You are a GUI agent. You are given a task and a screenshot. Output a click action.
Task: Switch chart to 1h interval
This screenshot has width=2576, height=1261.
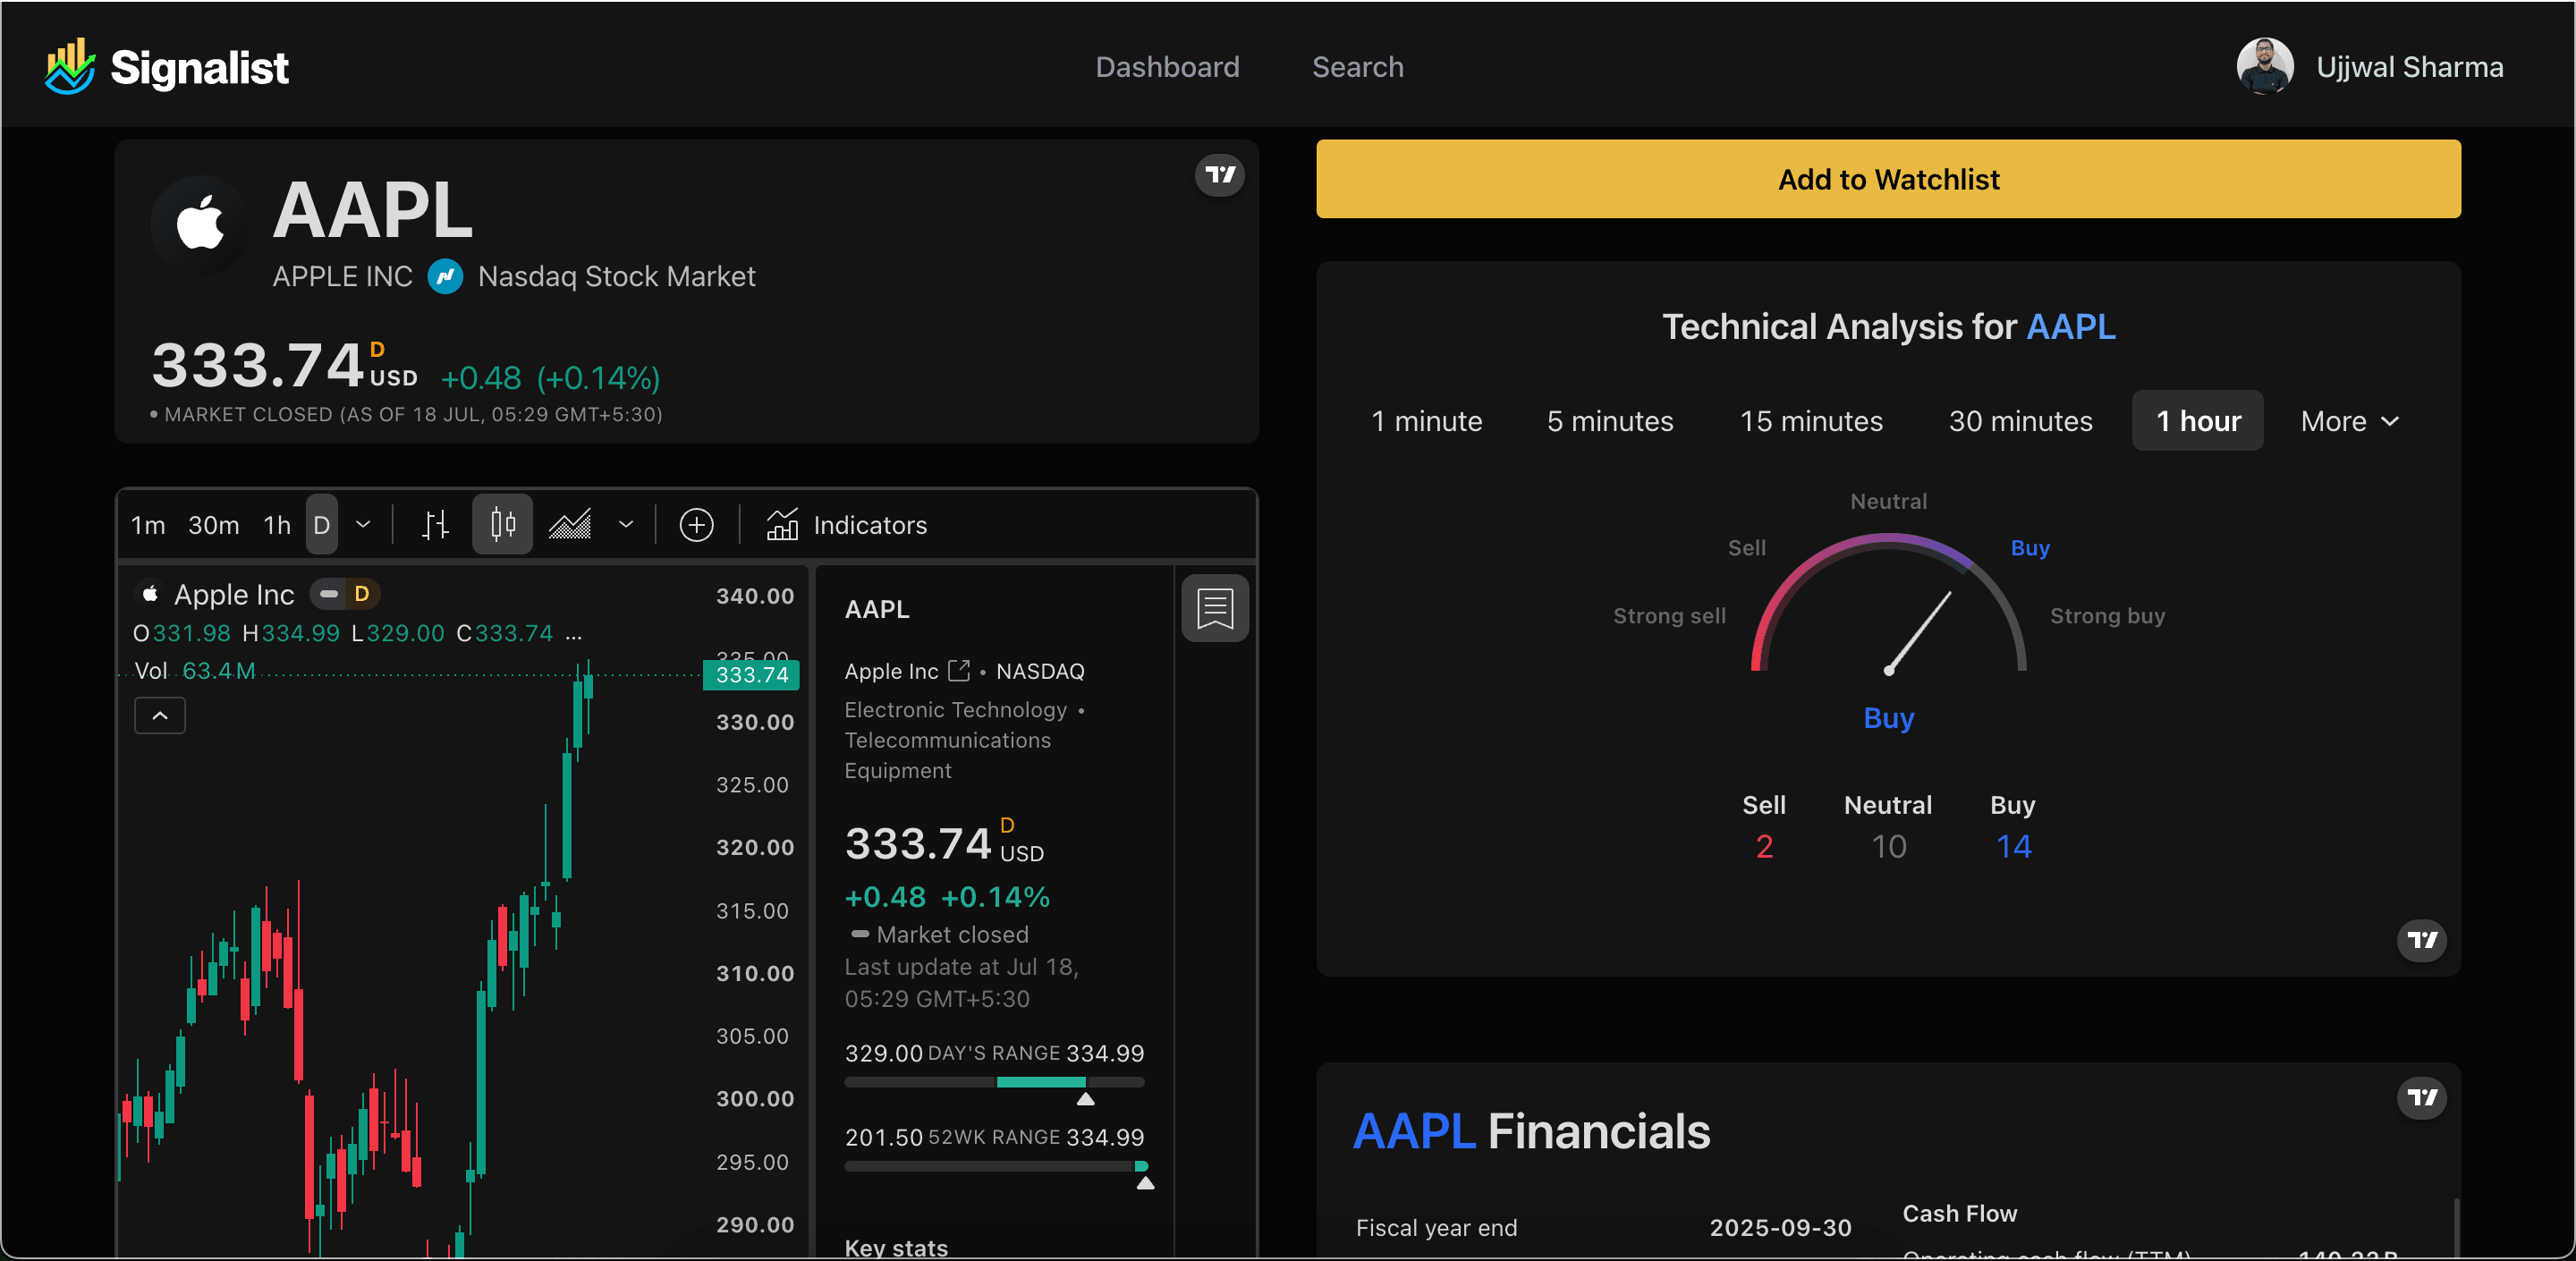[277, 525]
